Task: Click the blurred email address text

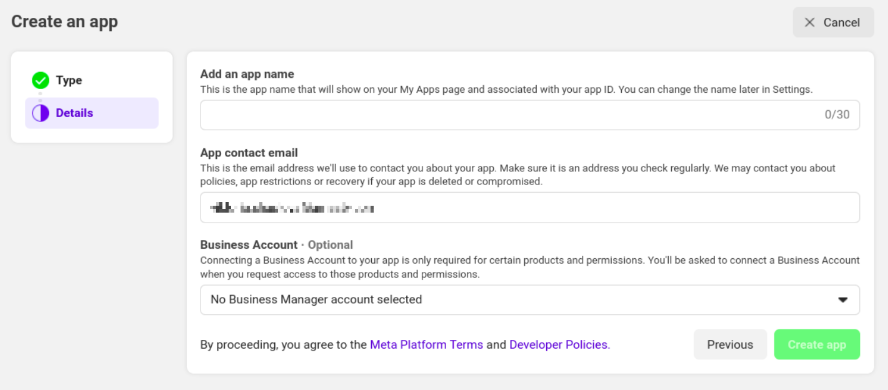Action: 292,208
